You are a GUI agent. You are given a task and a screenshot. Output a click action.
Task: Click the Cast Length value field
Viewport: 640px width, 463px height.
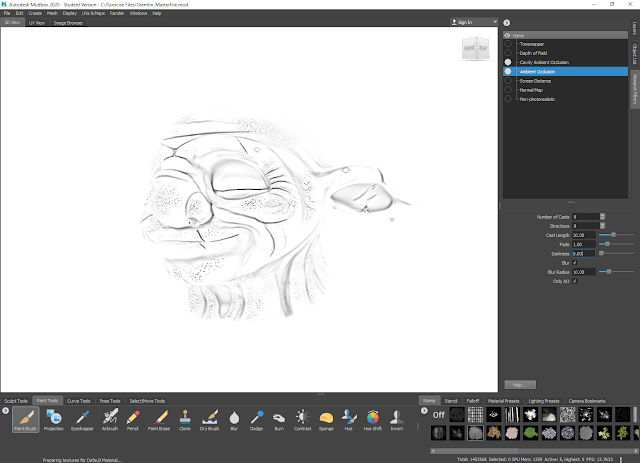click(x=584, y=235)
